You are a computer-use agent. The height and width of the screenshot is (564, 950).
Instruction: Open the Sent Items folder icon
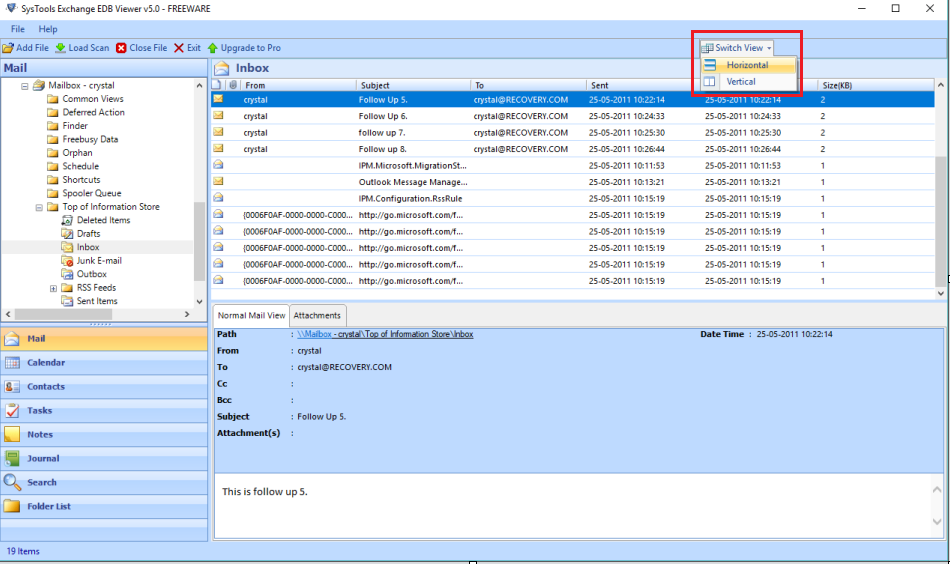pyautogui.click(x=67, y=301)
